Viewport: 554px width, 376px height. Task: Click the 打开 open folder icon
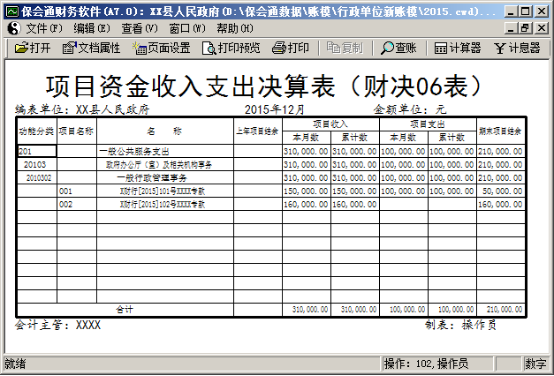click(x=22, y=48)
